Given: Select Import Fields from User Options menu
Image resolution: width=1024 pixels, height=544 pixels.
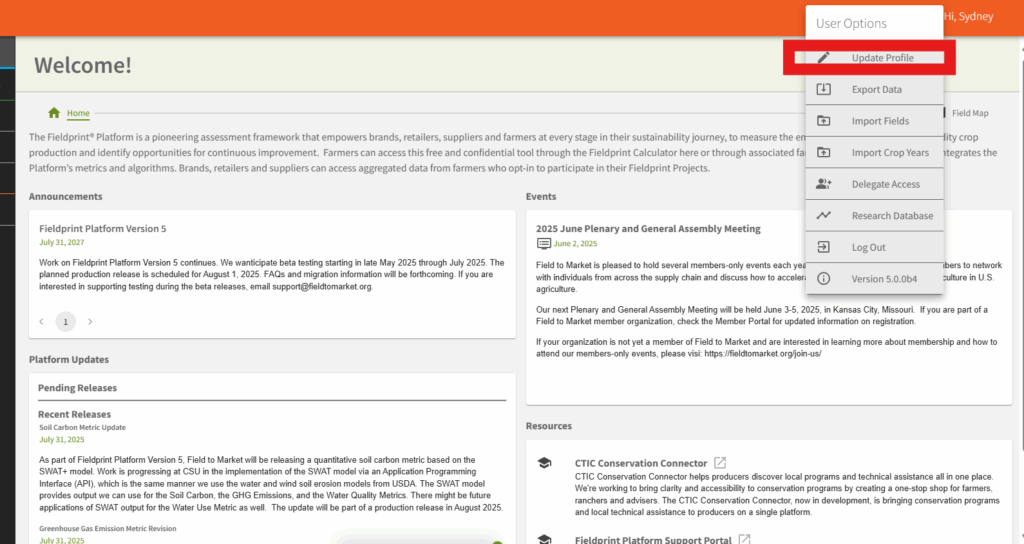Looking at the screenshot, I should (880, 121).
